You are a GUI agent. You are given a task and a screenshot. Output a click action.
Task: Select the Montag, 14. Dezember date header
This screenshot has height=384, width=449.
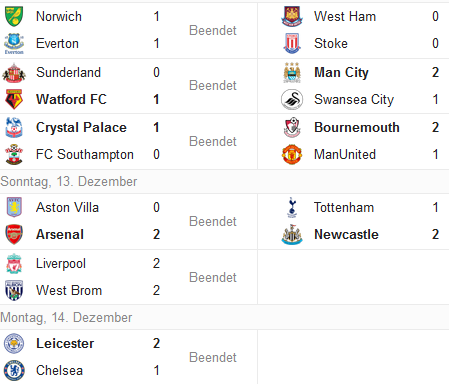coord(66,318)
